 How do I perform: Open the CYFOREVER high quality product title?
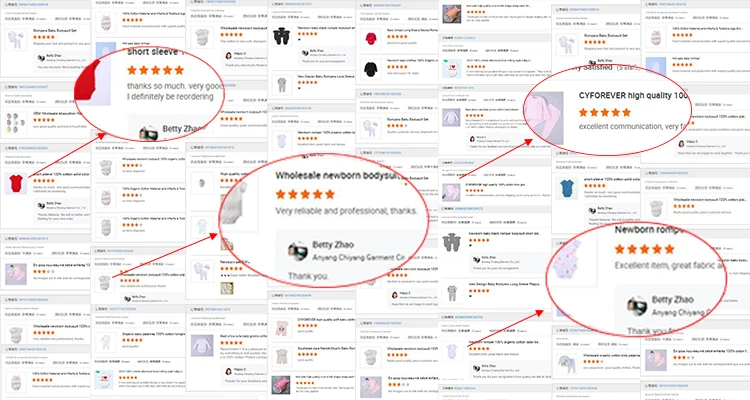pos(633,95)
